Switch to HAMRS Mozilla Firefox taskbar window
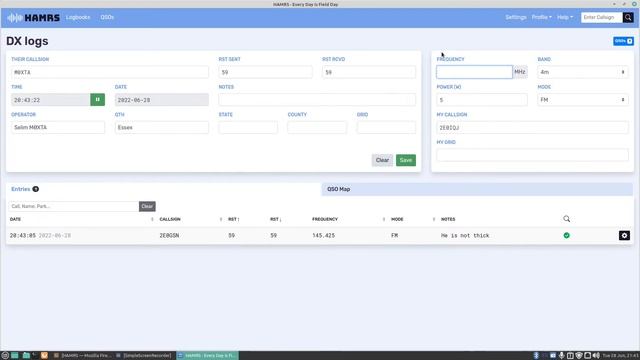 pos(83,356)
